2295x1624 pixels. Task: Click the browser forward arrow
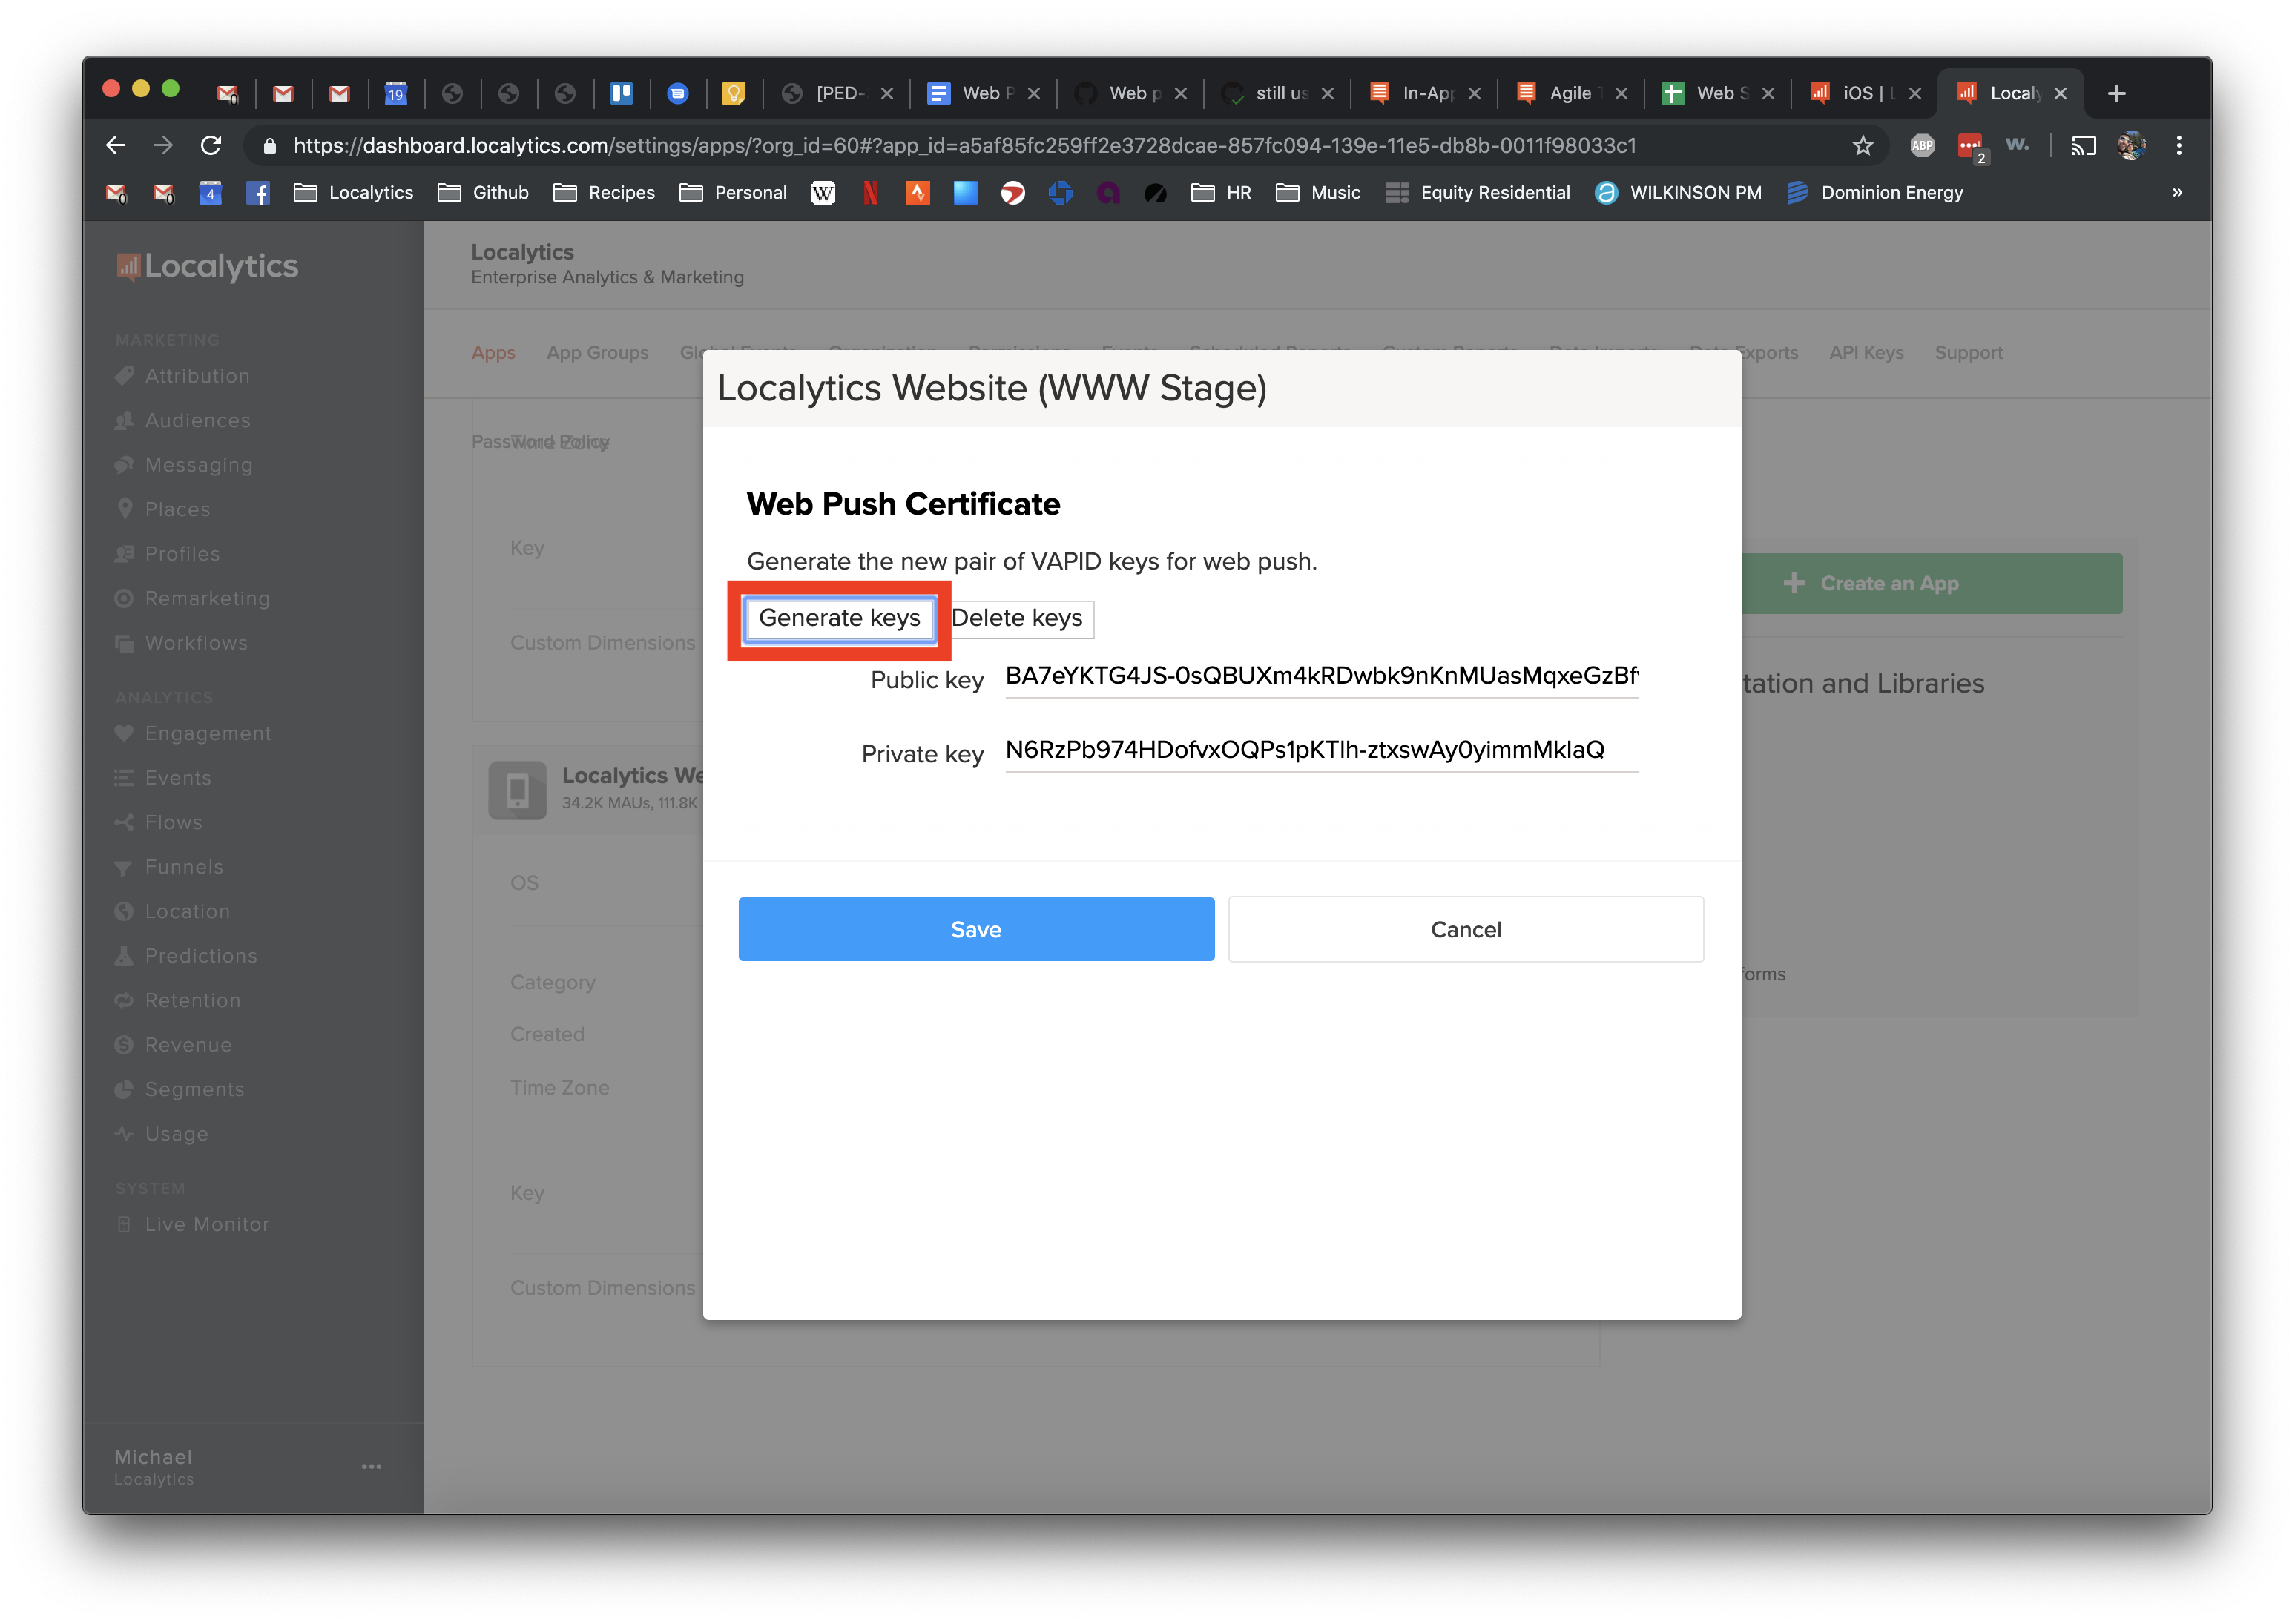(163, 146)
